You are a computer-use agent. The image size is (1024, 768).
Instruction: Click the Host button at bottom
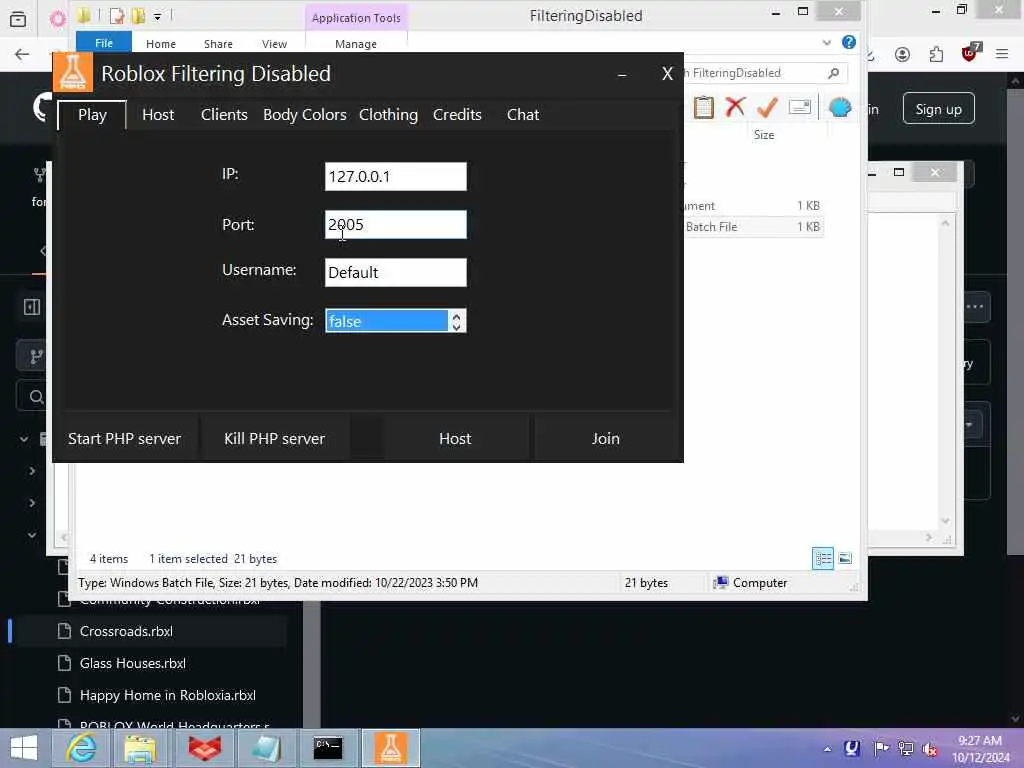[455, 438]
